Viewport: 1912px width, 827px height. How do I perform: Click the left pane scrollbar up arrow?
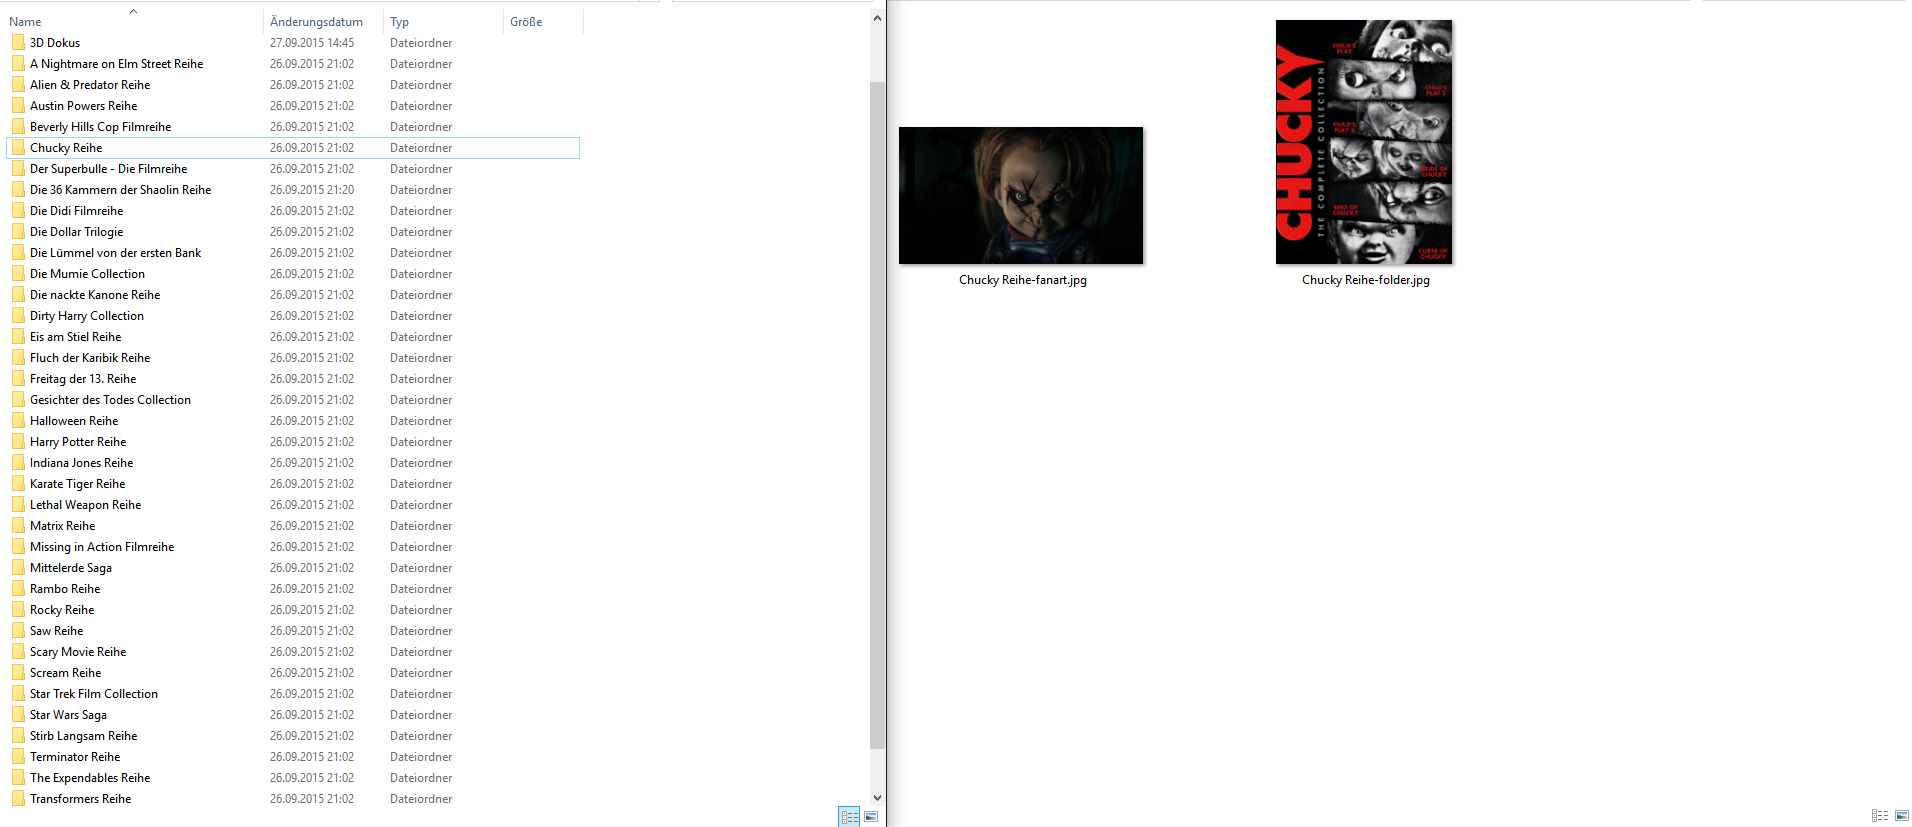(x=877, y=18)
